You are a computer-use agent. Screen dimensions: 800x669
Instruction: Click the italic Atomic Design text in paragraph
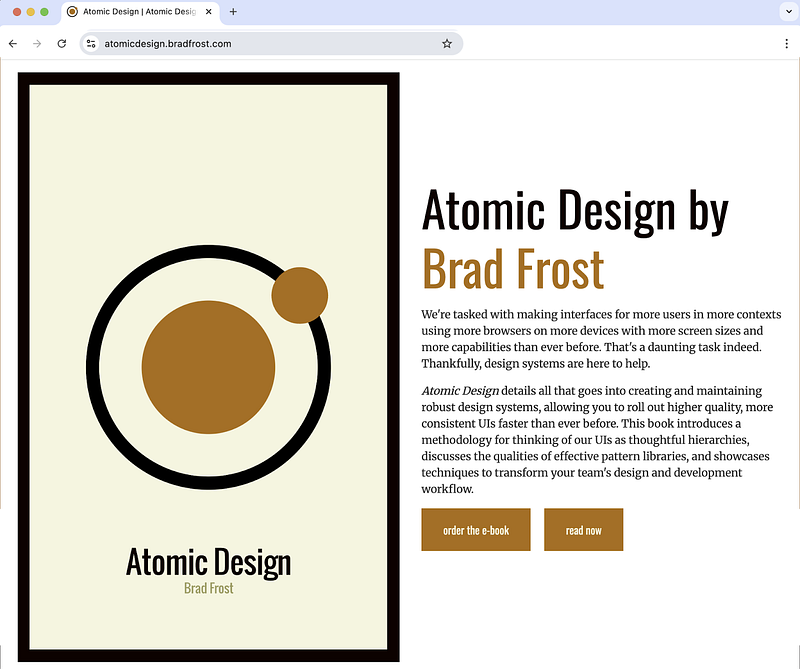pyautogui.click(x=460, y=391)
